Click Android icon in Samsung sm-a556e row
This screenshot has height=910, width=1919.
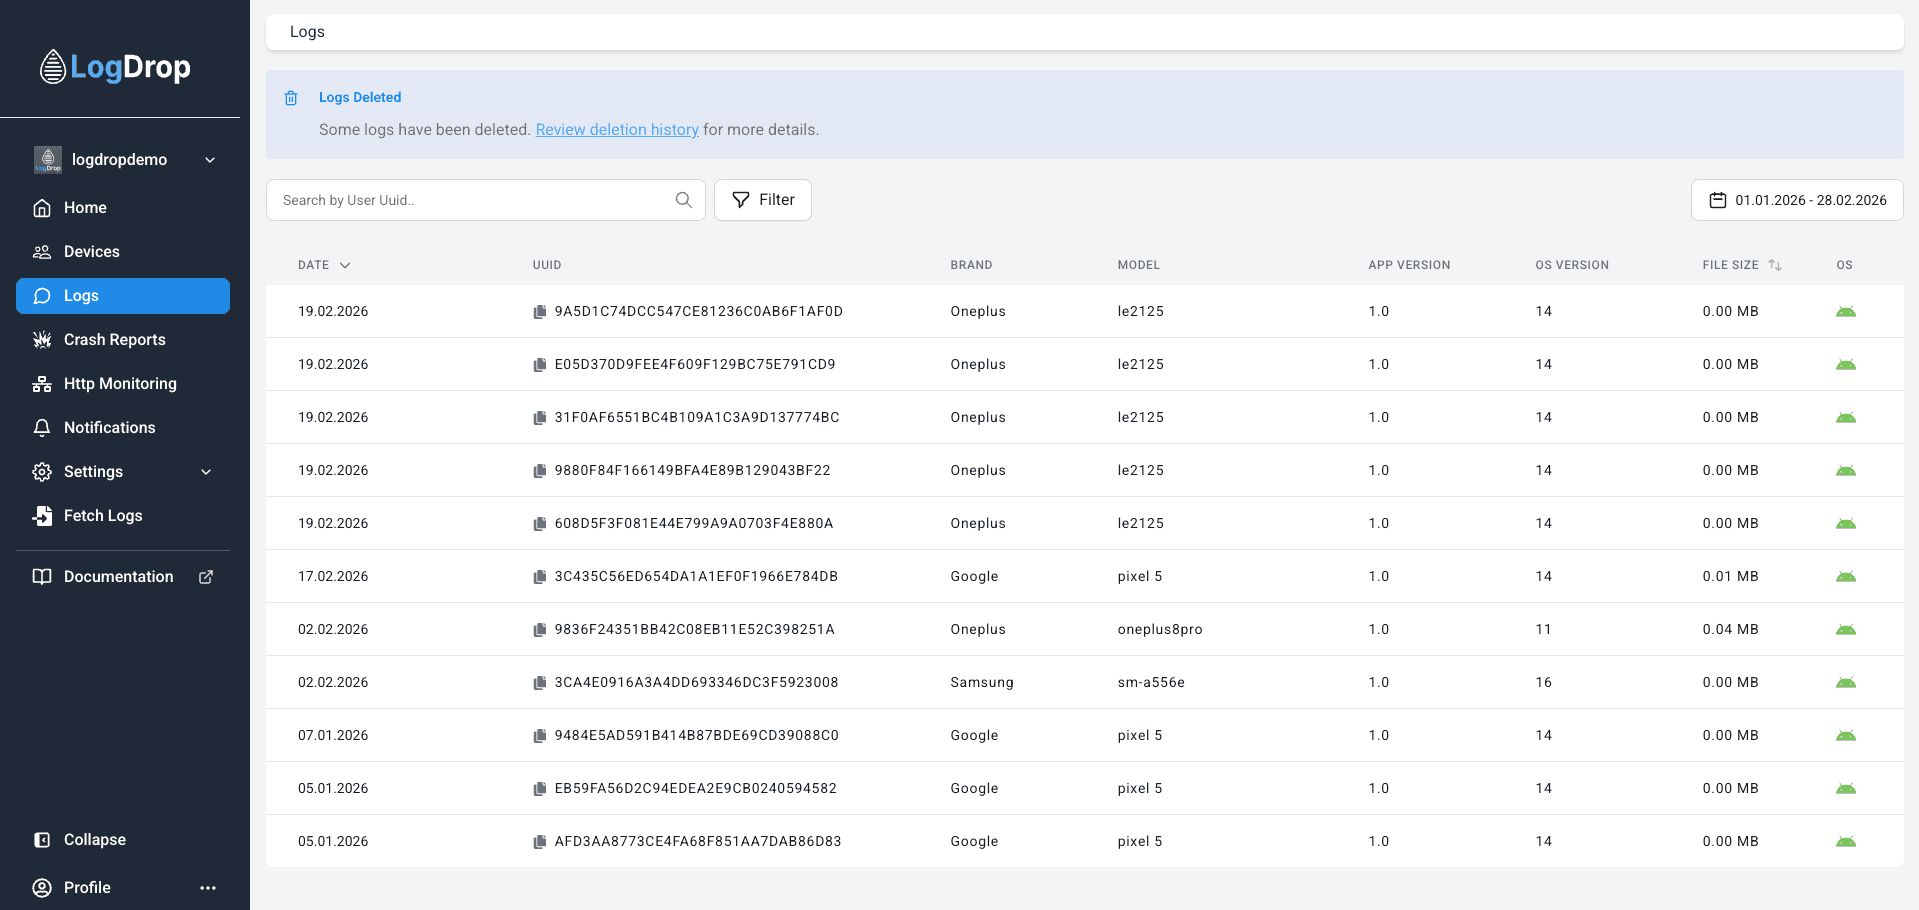click(x=1846, y=683)
